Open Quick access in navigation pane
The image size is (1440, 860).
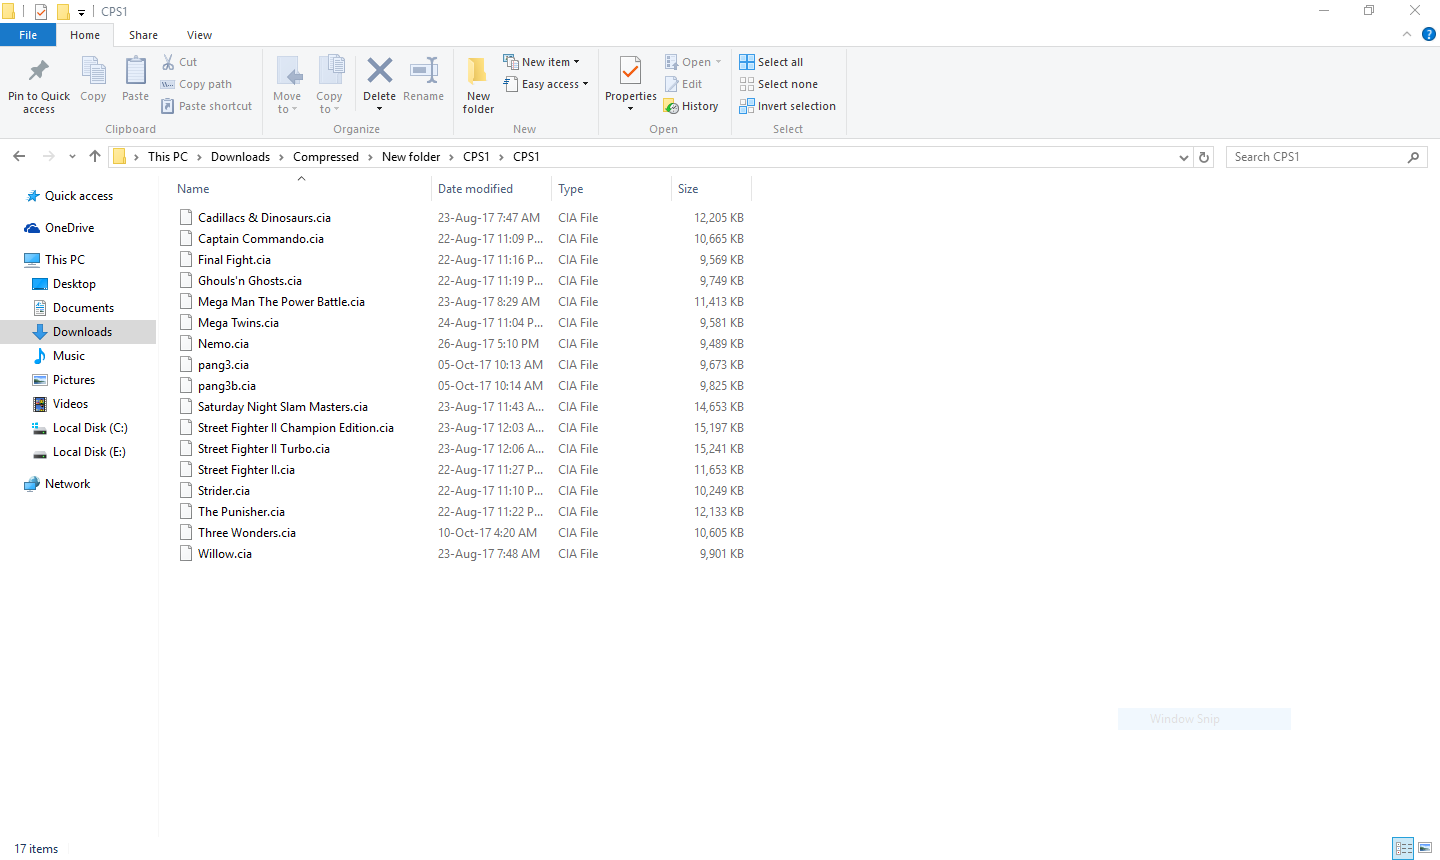pos(79,196)
